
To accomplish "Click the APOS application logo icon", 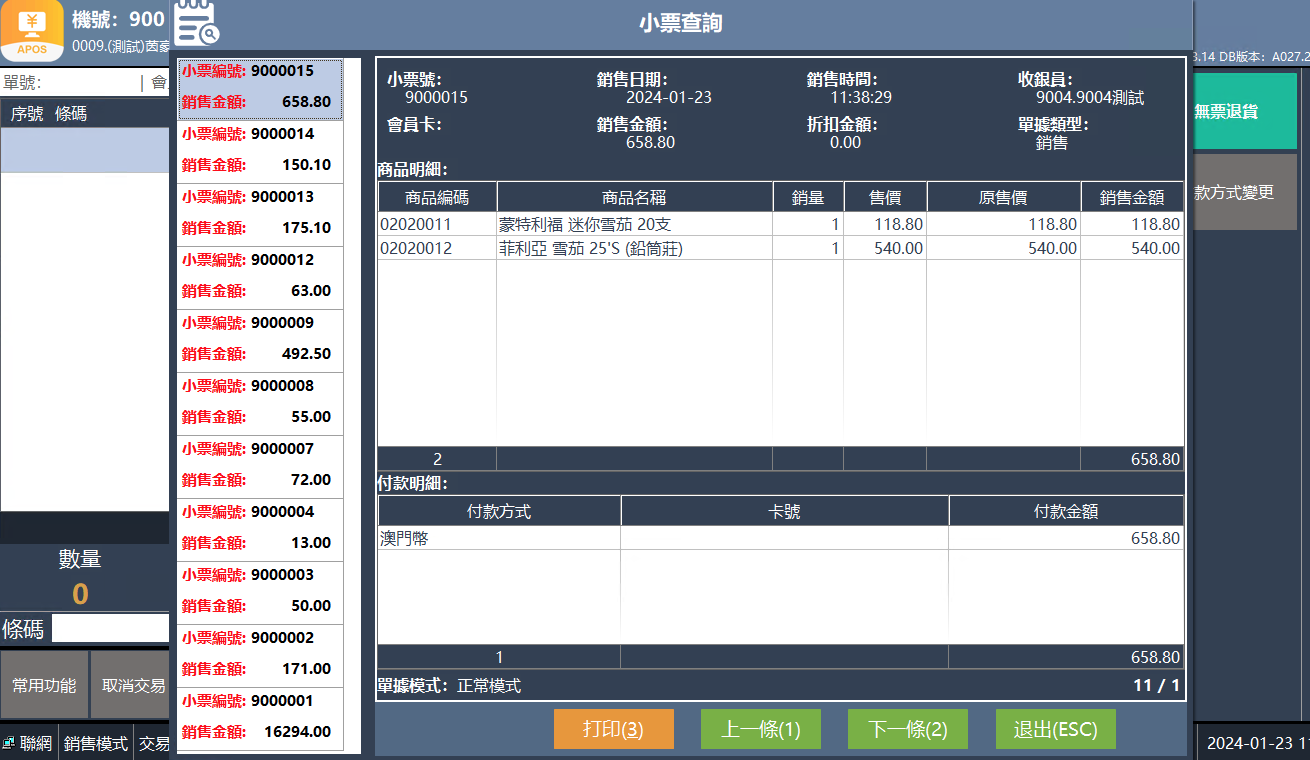I will point(32,30).
